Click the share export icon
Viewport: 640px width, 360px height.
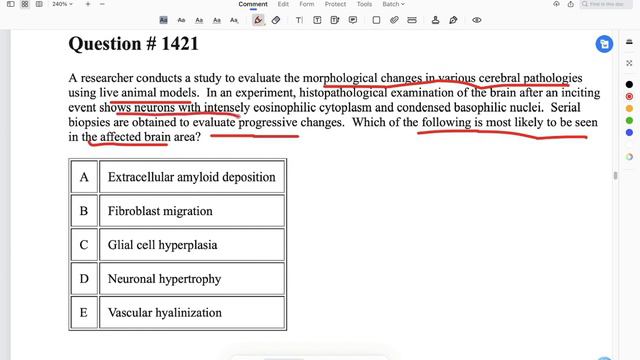pyautogui.click(x=571, y=4)
